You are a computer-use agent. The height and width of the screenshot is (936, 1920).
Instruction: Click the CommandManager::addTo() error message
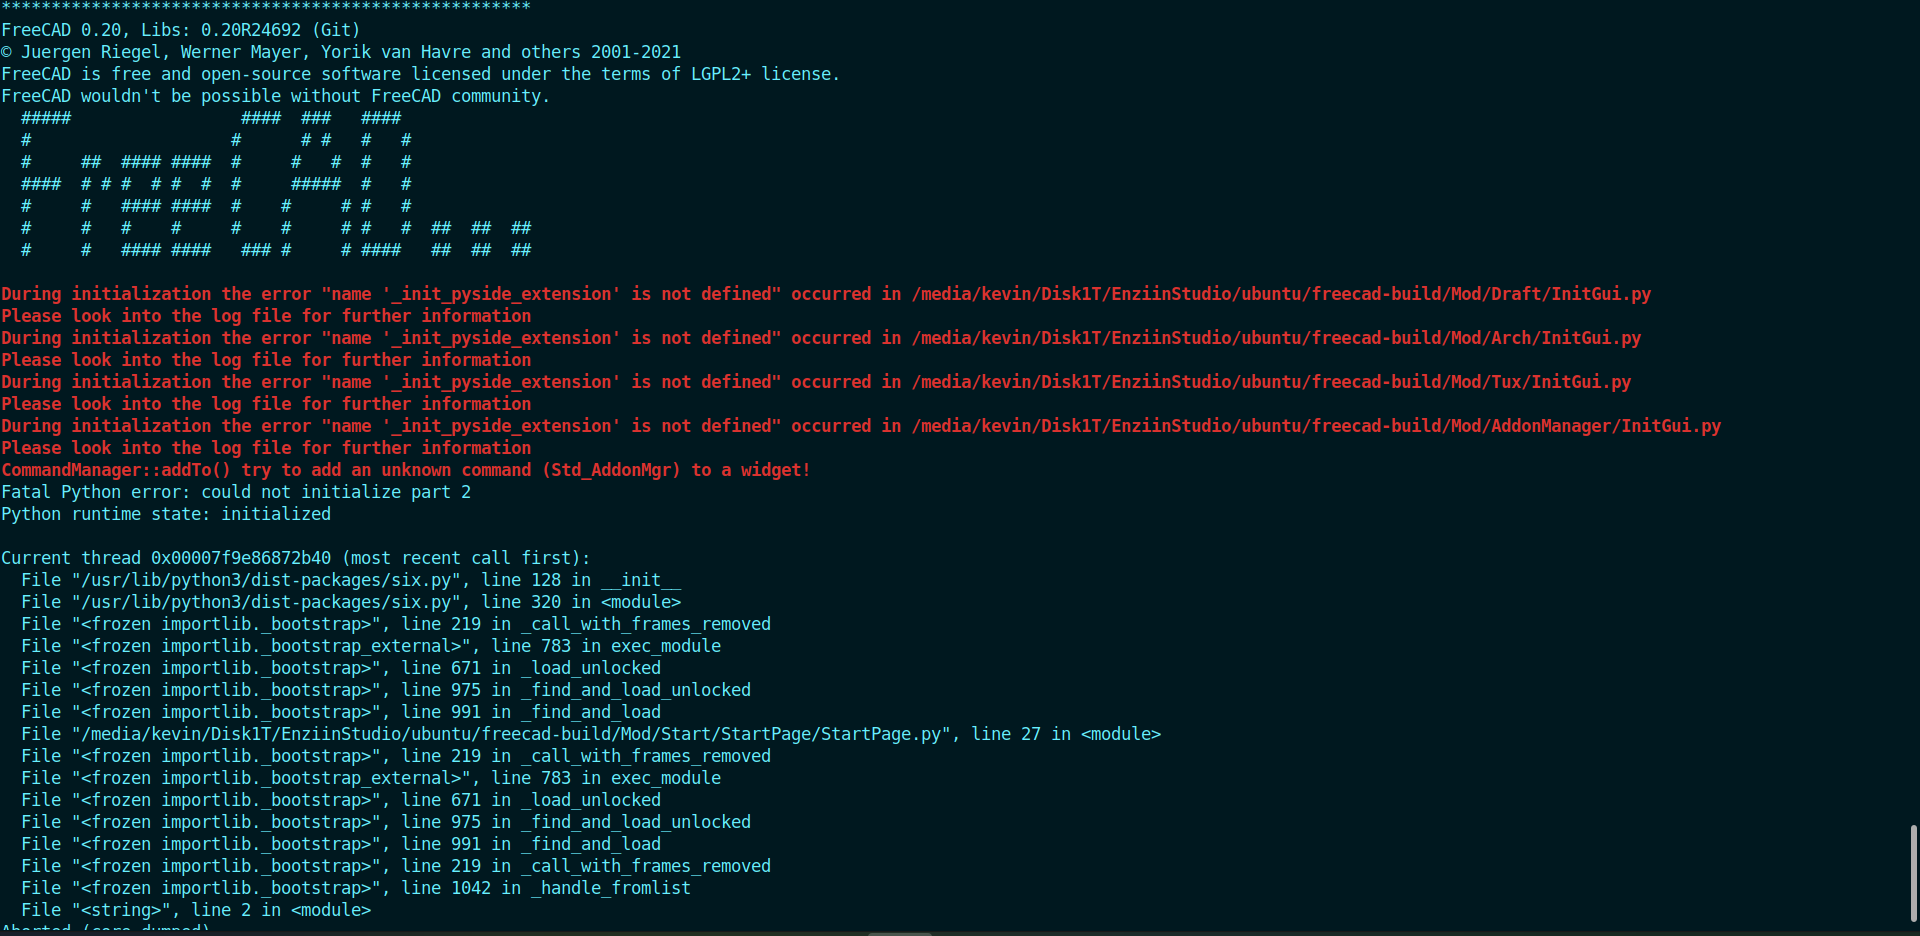click(x=405, y=470)
